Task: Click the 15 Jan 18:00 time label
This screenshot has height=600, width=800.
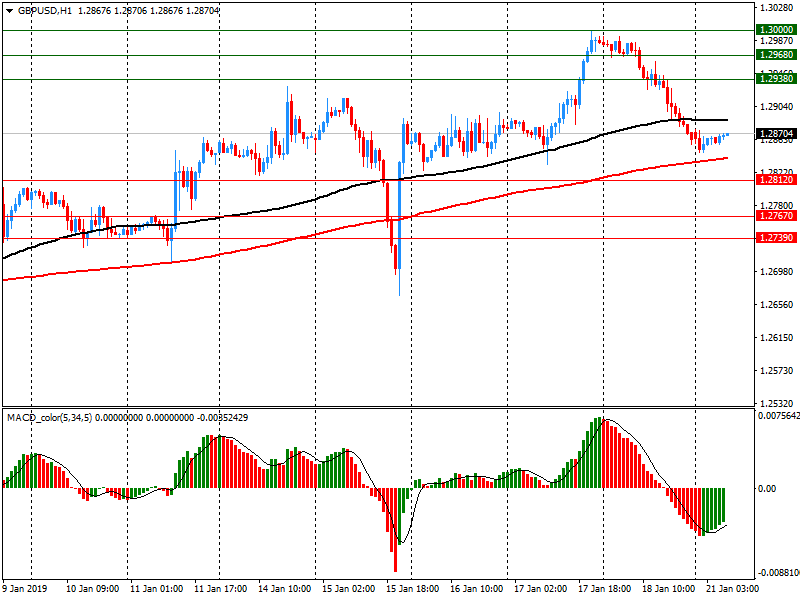Action: coord(411,589)
